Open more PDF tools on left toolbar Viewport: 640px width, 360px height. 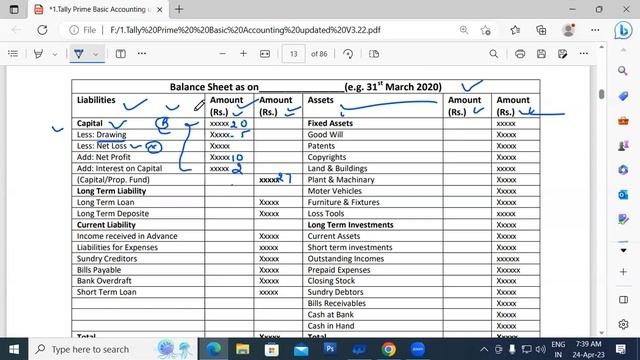pos(142,53)
